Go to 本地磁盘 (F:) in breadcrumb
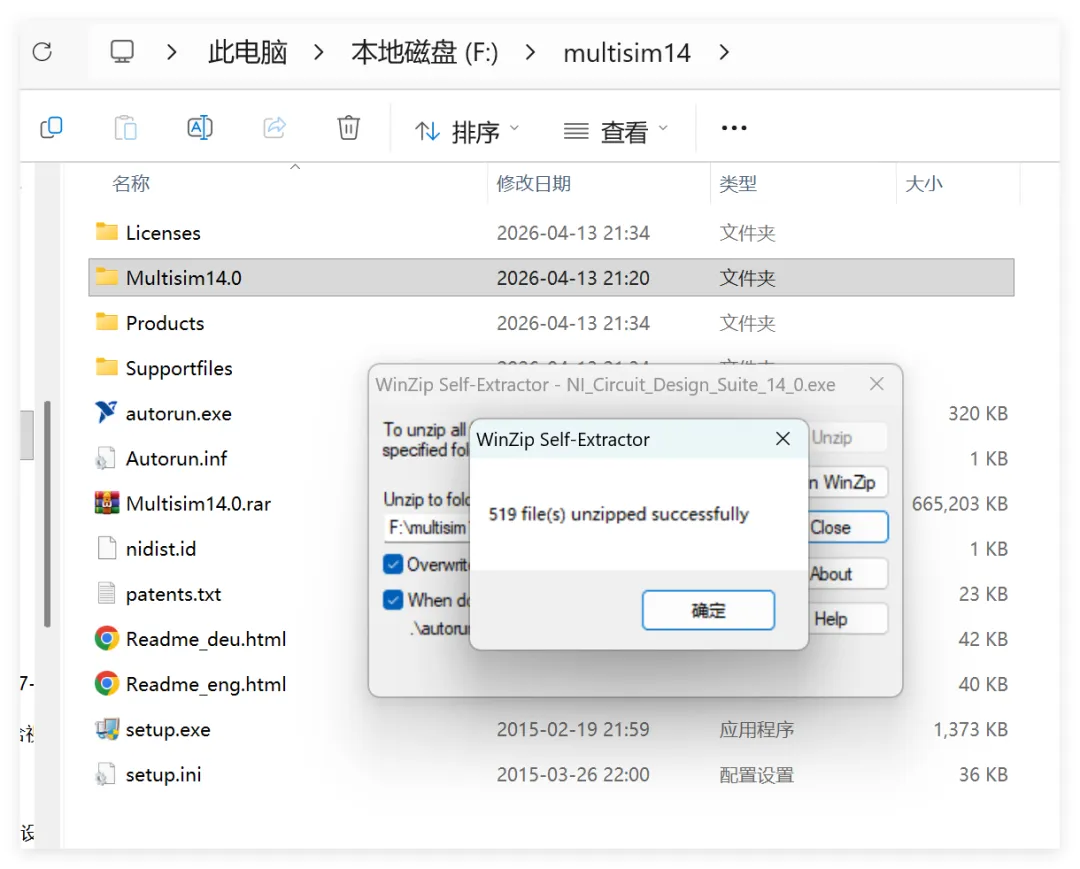1080x869 pixels. coord(424,52)
